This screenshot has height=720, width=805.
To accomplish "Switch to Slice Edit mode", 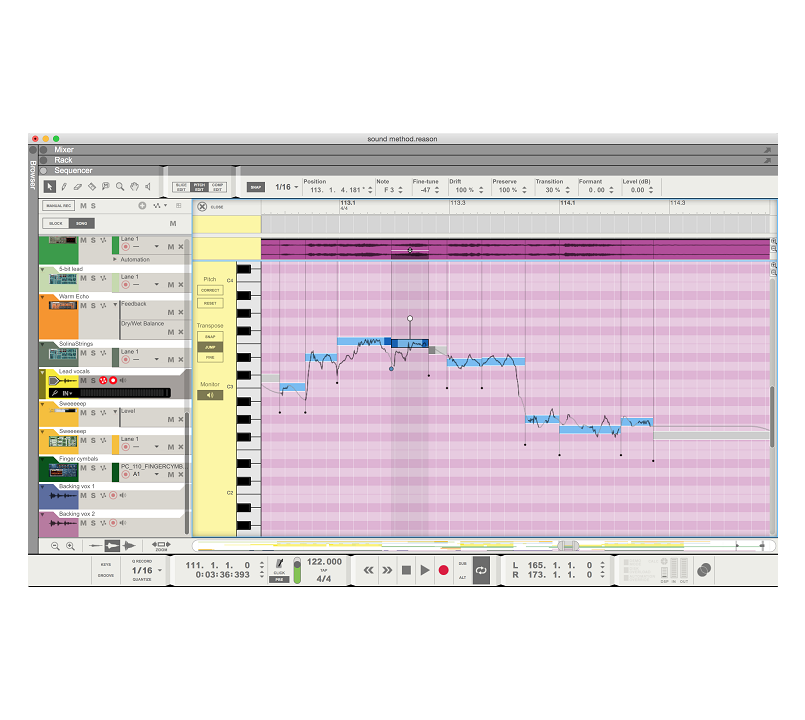I will (181, 187).
